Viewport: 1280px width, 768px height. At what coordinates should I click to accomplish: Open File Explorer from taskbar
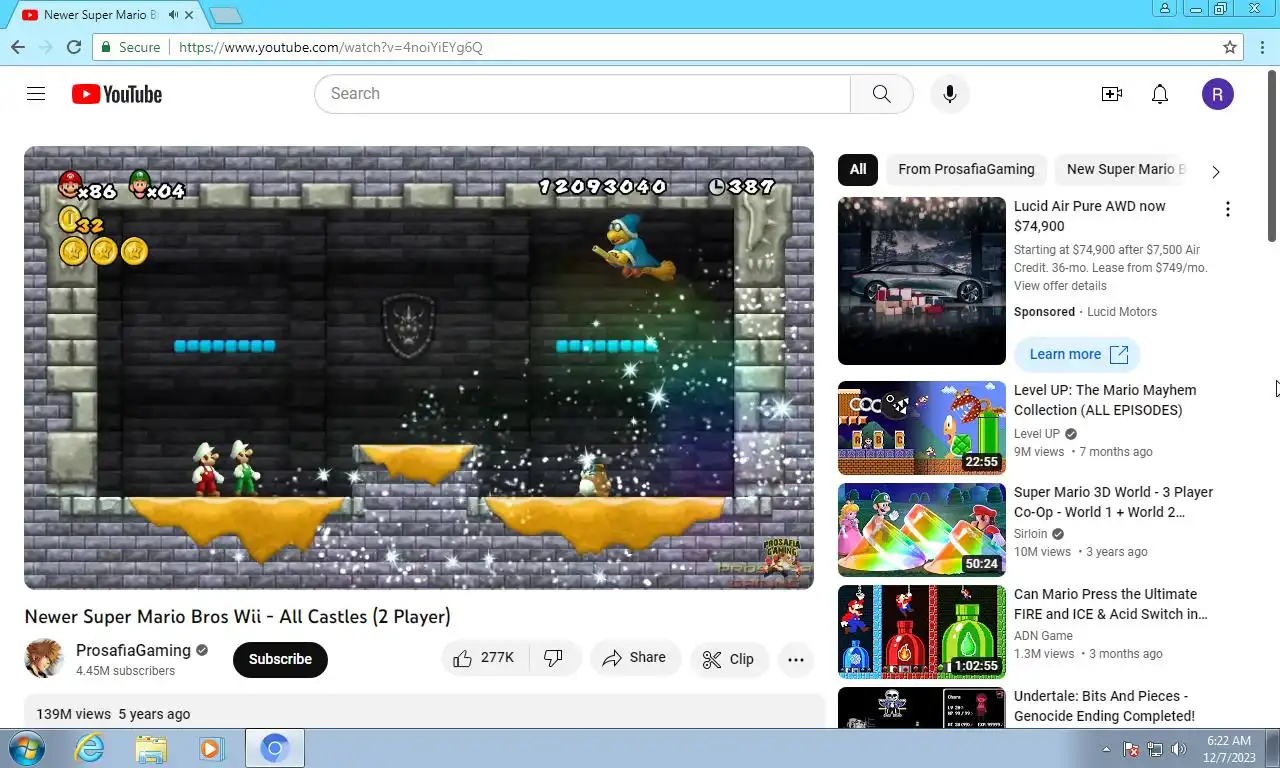pyautogui.click(x=151, y=748)
